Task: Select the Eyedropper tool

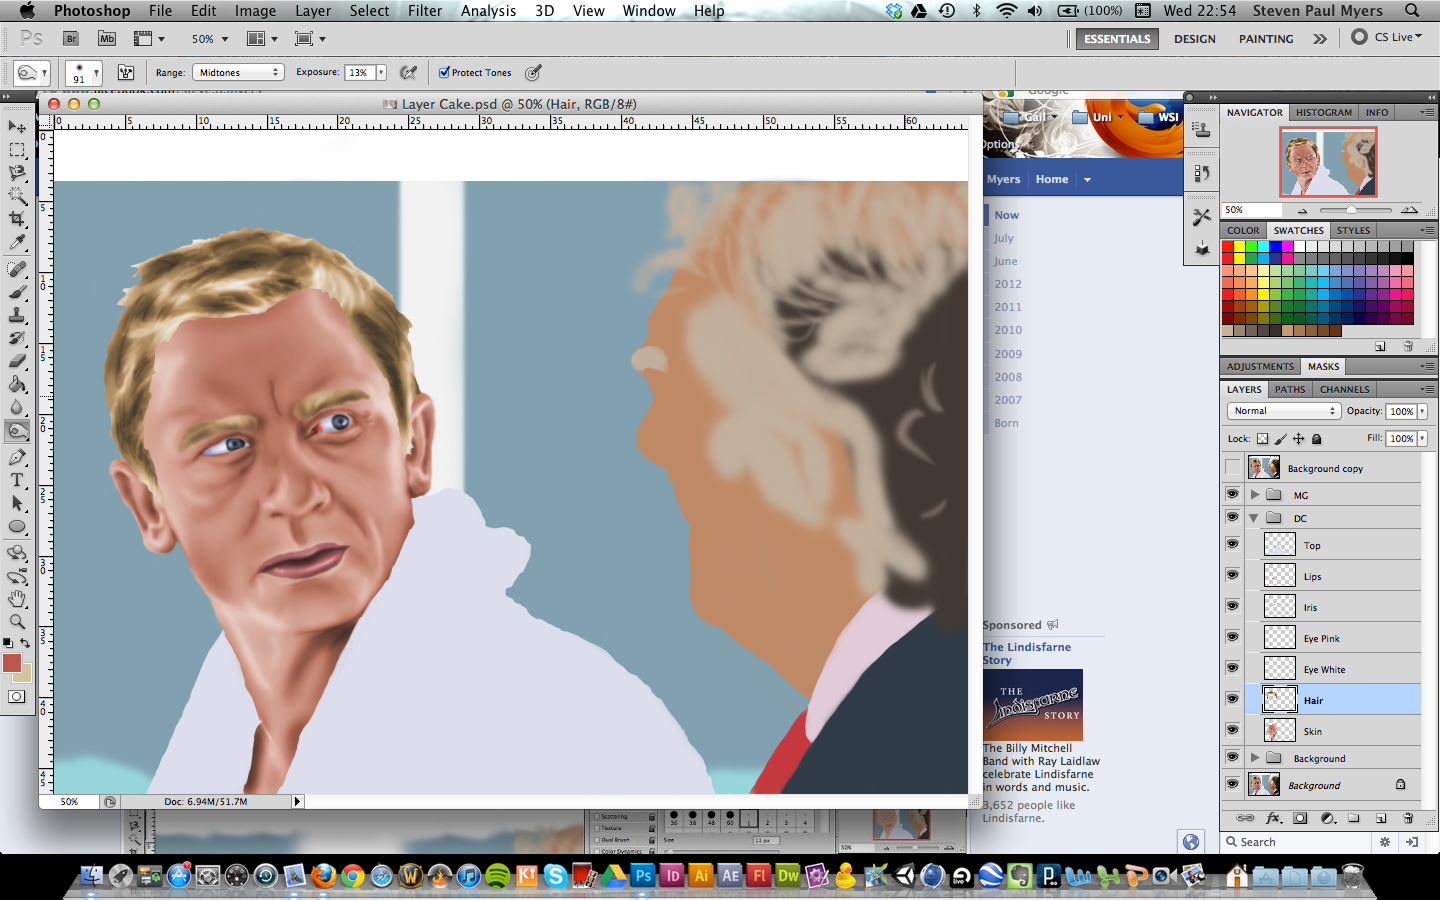Action: [17, 243]
